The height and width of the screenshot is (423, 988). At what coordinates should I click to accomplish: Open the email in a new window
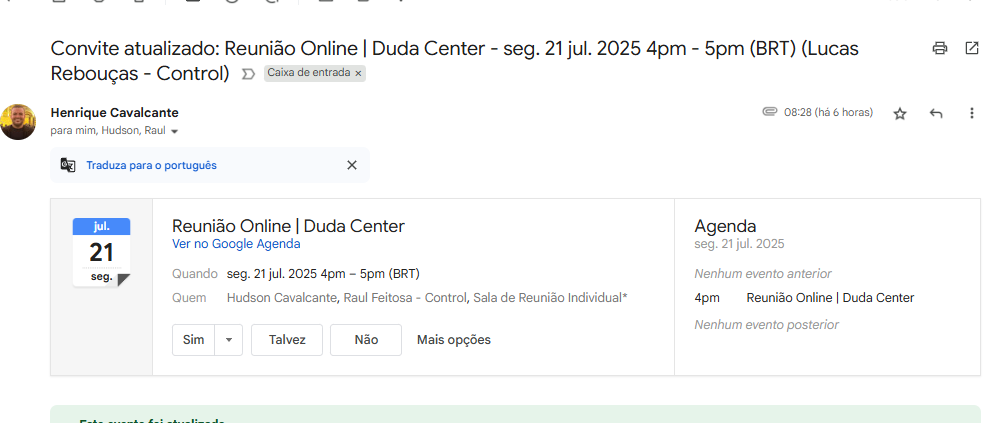tap(971, 48)
